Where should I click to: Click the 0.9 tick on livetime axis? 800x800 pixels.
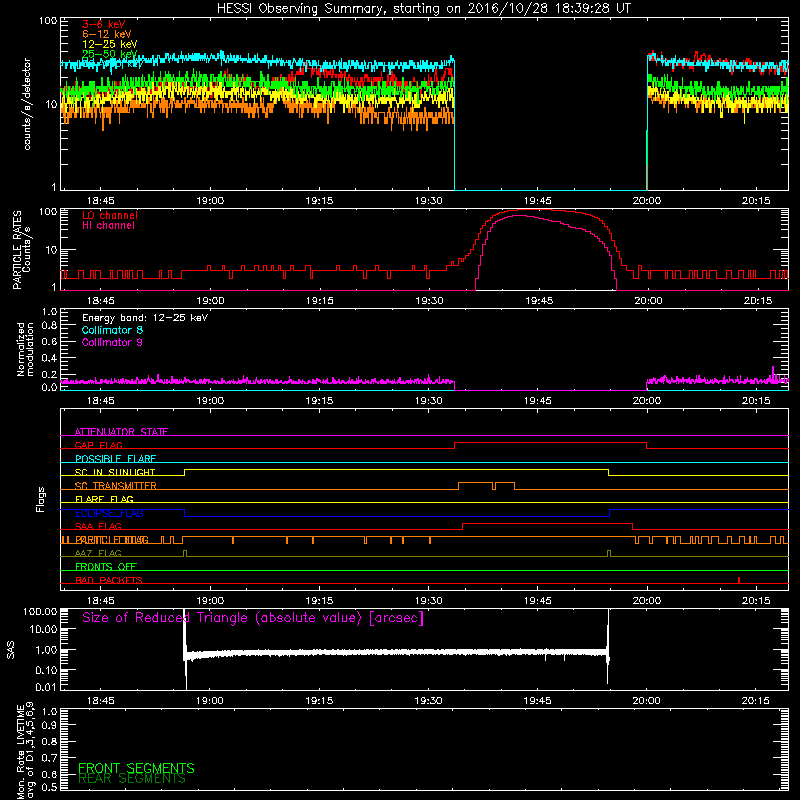tap(49, 726)
